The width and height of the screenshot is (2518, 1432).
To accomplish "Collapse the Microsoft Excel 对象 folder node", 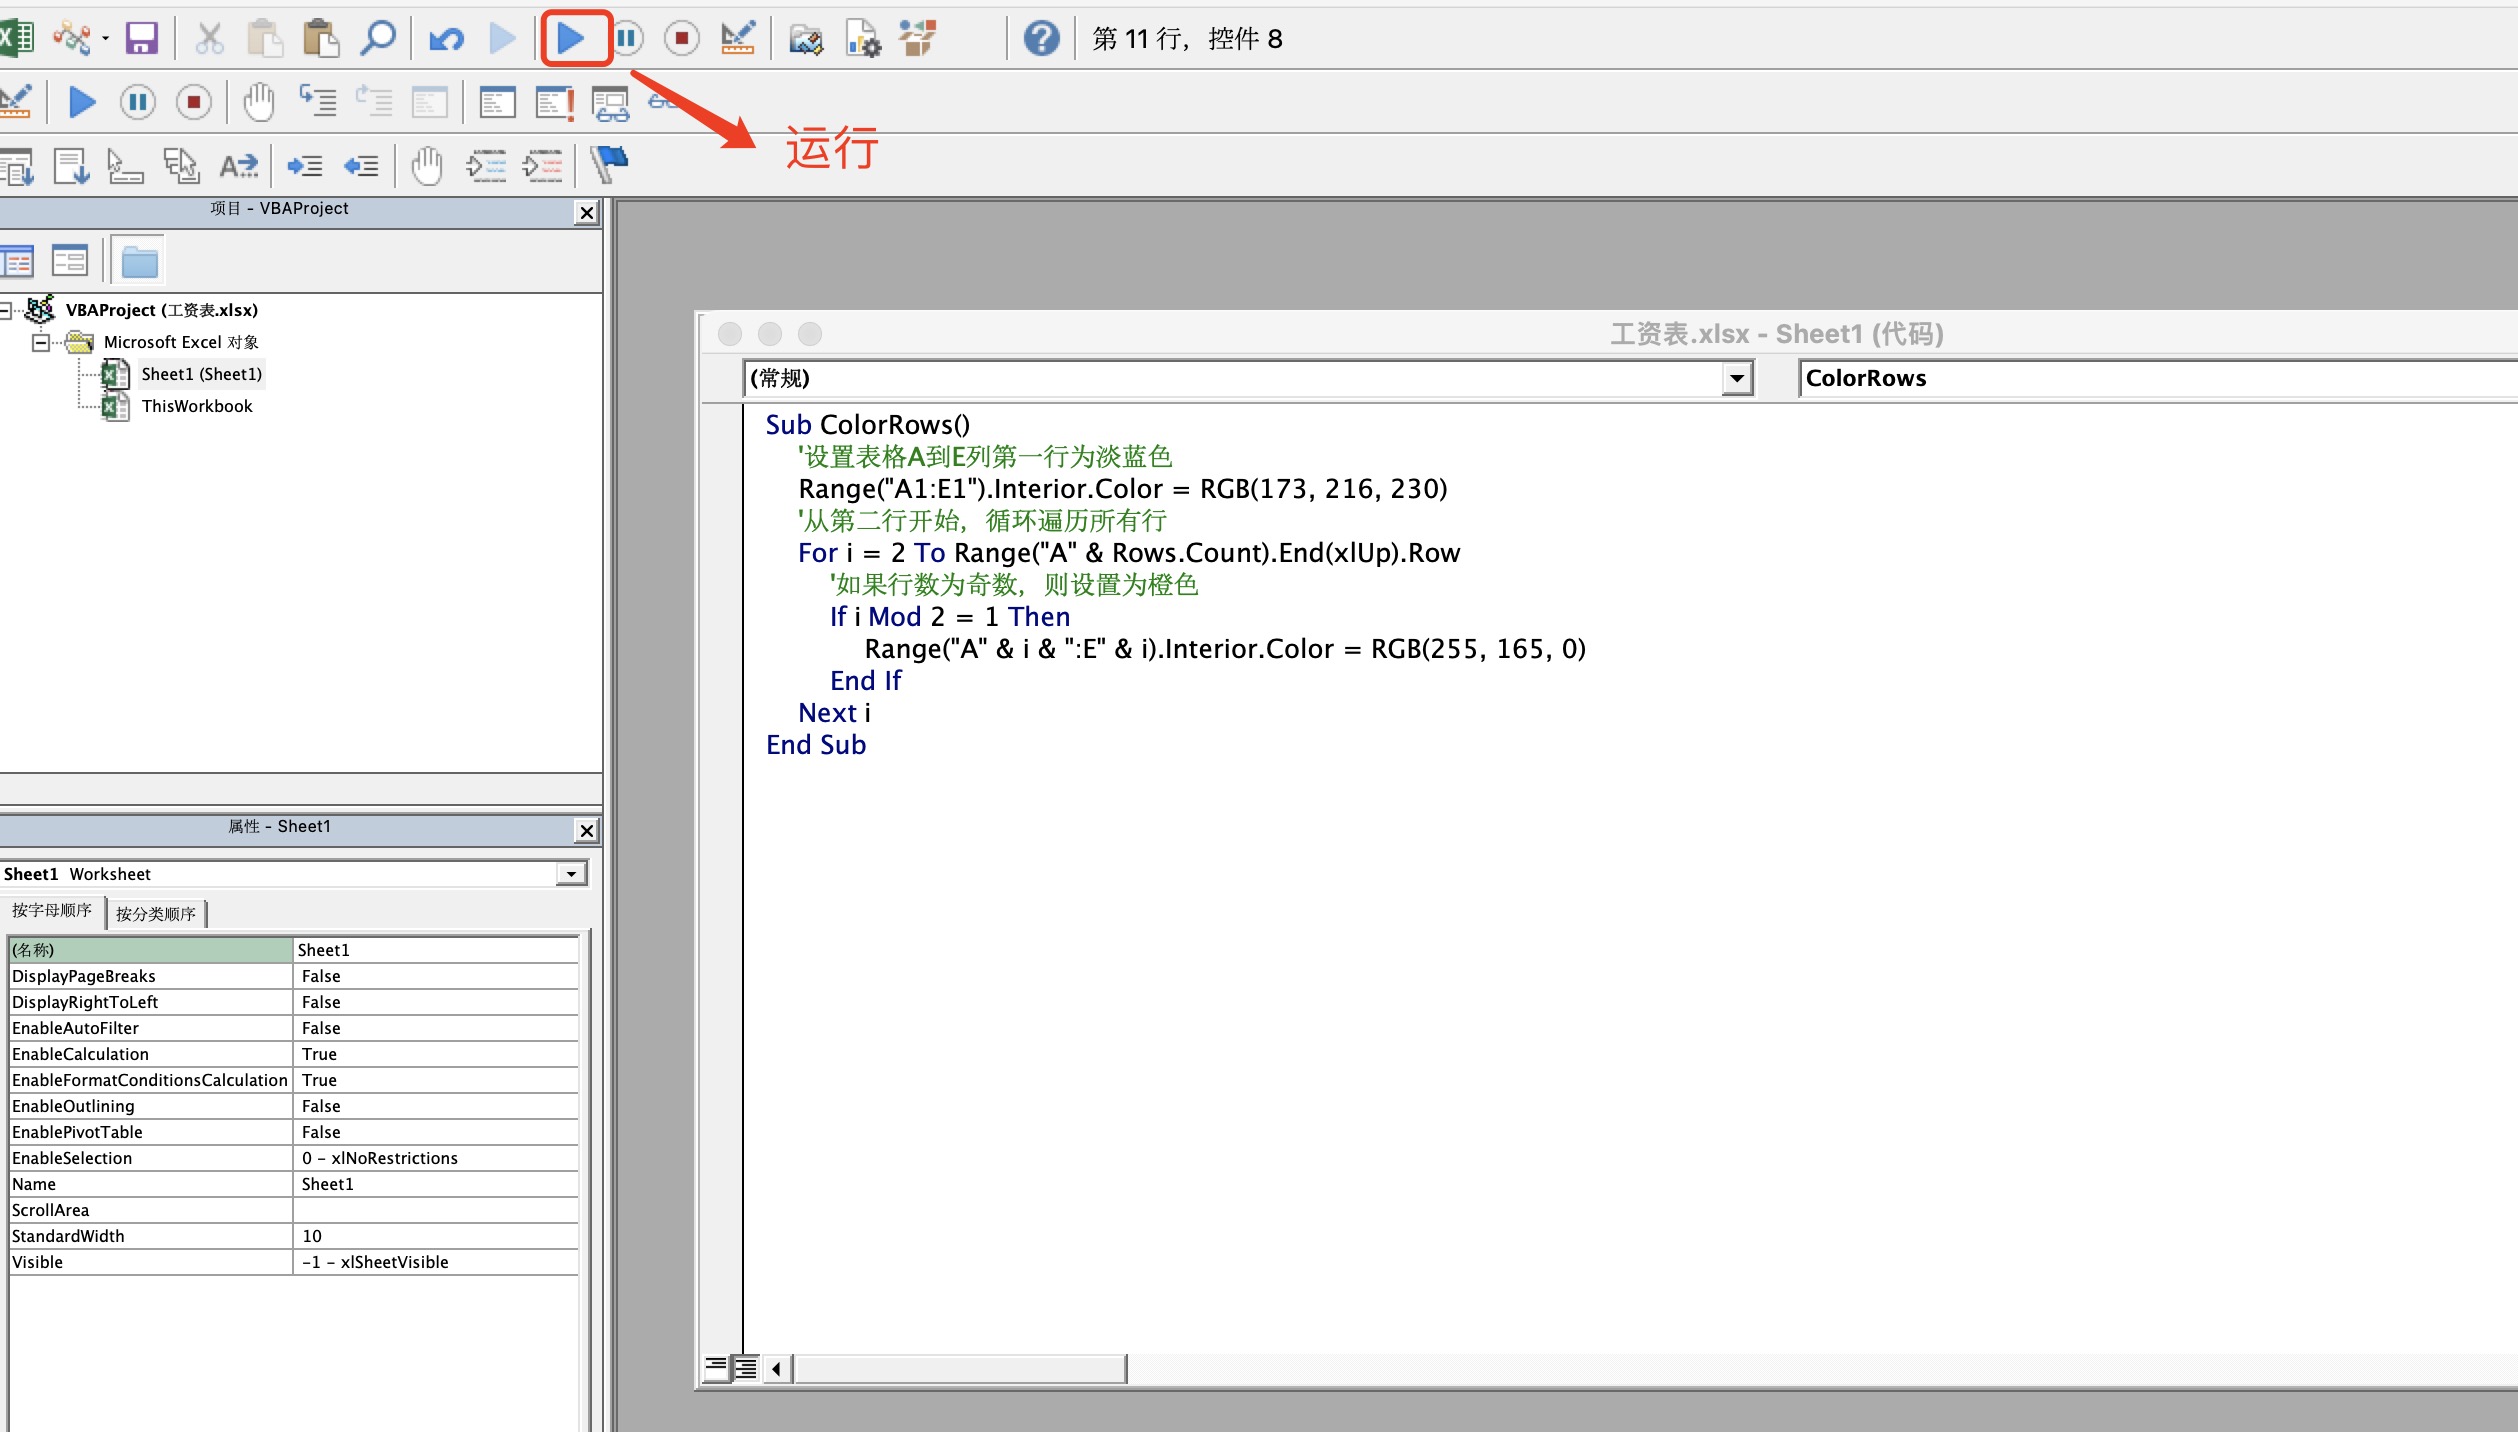I will pos(41,343).
